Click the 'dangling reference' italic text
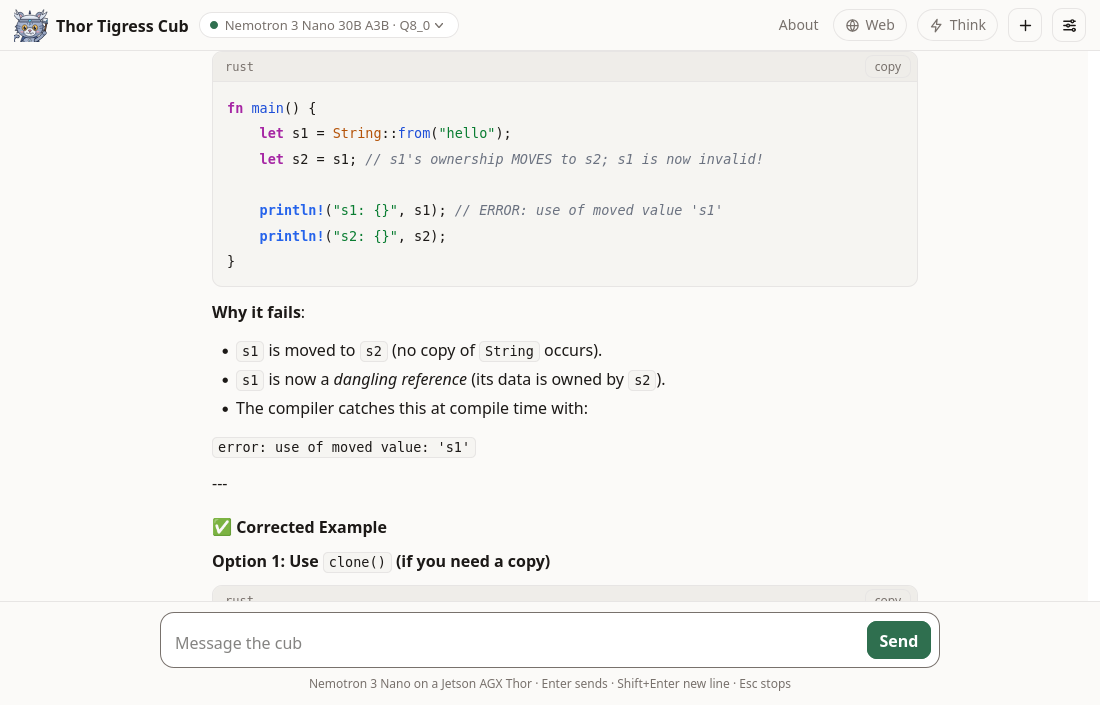 pos(400,380)
